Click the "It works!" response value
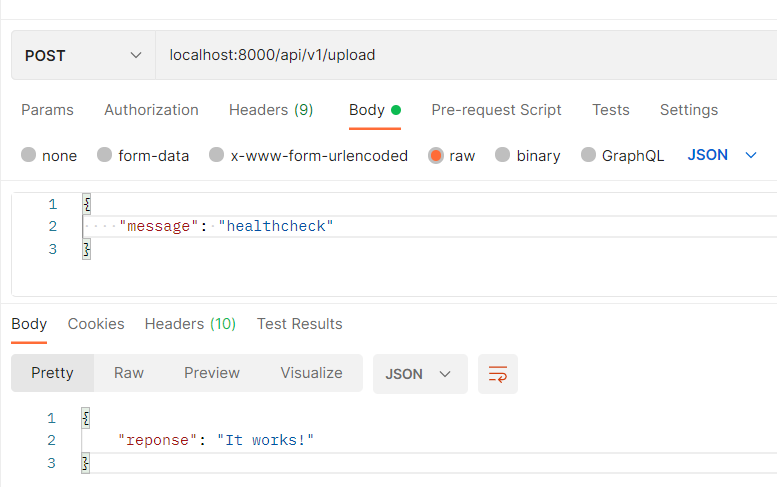The width and height of the screenshot is (777, 487). point(265,440)
